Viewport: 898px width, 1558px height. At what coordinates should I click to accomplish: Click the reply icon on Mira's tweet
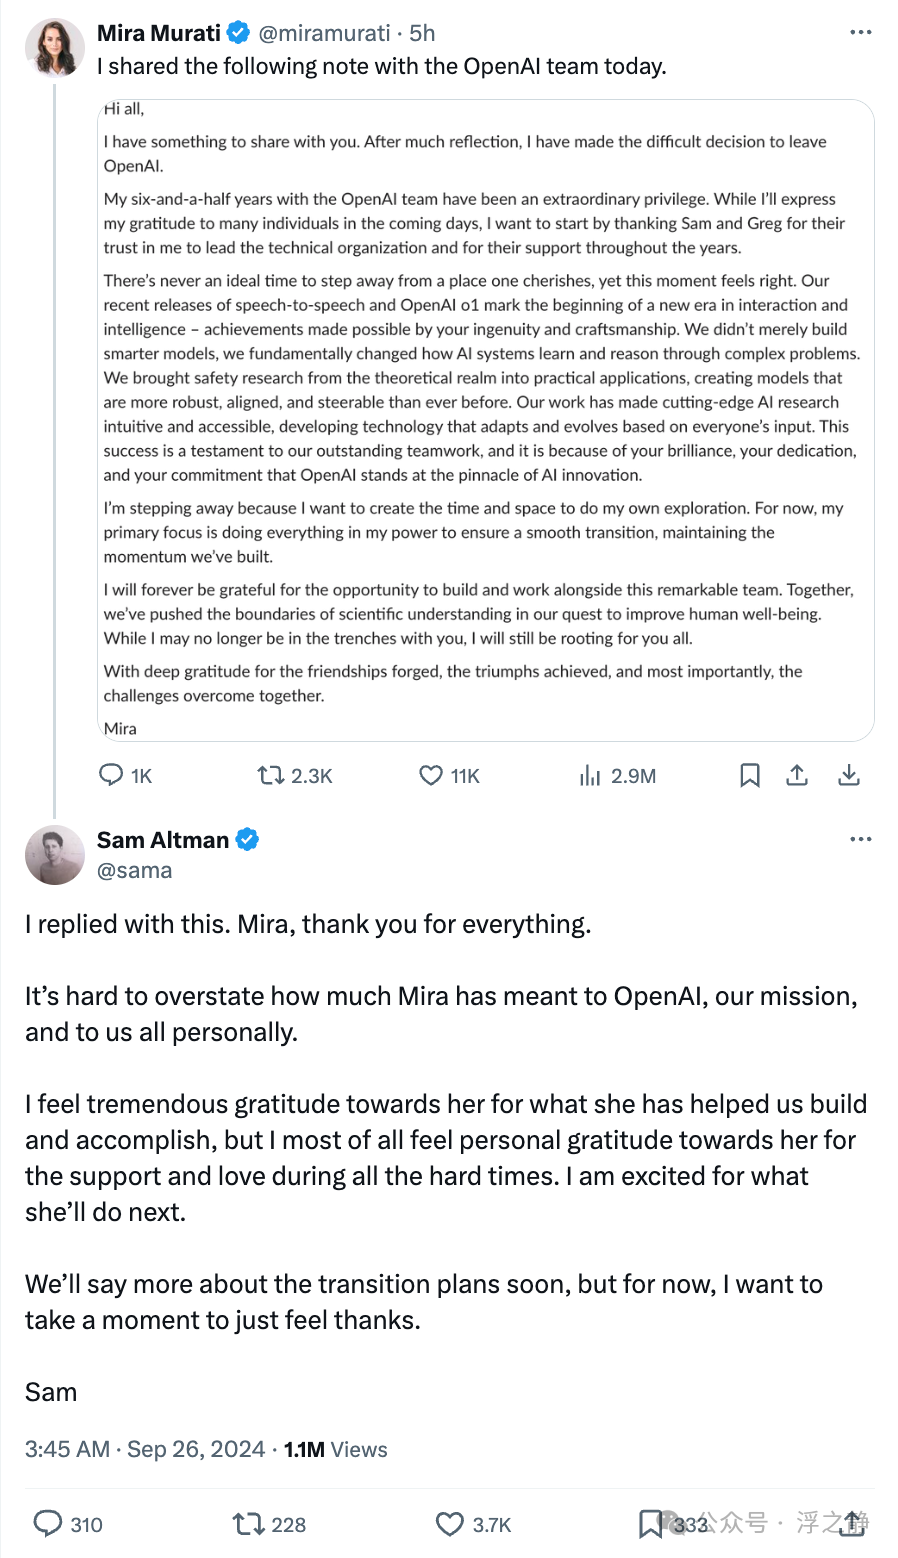[x=111, y=775]
